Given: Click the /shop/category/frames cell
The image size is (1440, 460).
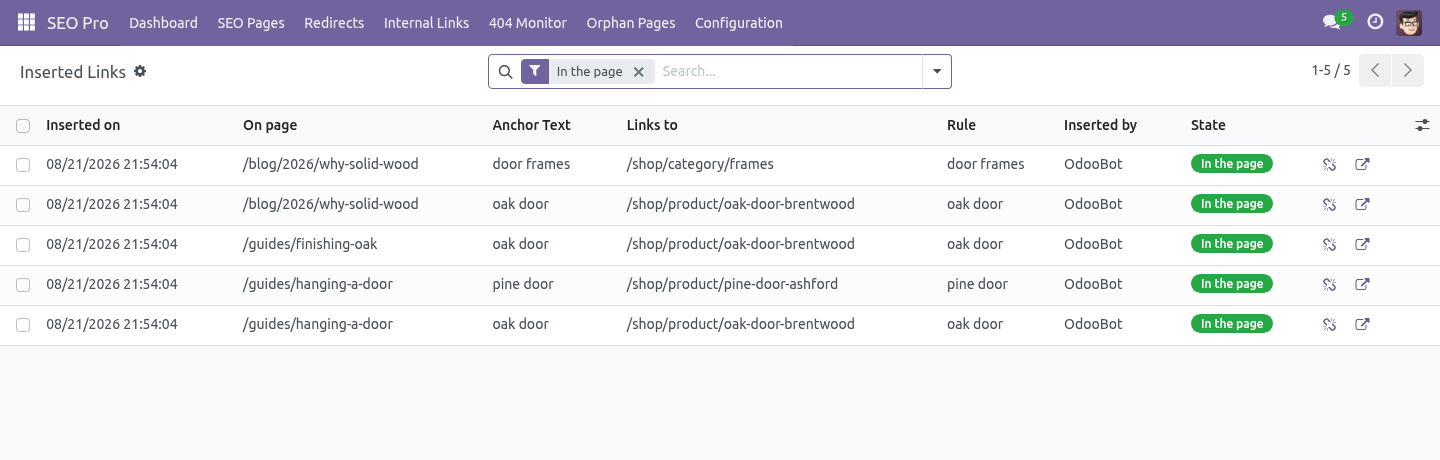Looking at the screenshot, I should click(x=700, y=164).
